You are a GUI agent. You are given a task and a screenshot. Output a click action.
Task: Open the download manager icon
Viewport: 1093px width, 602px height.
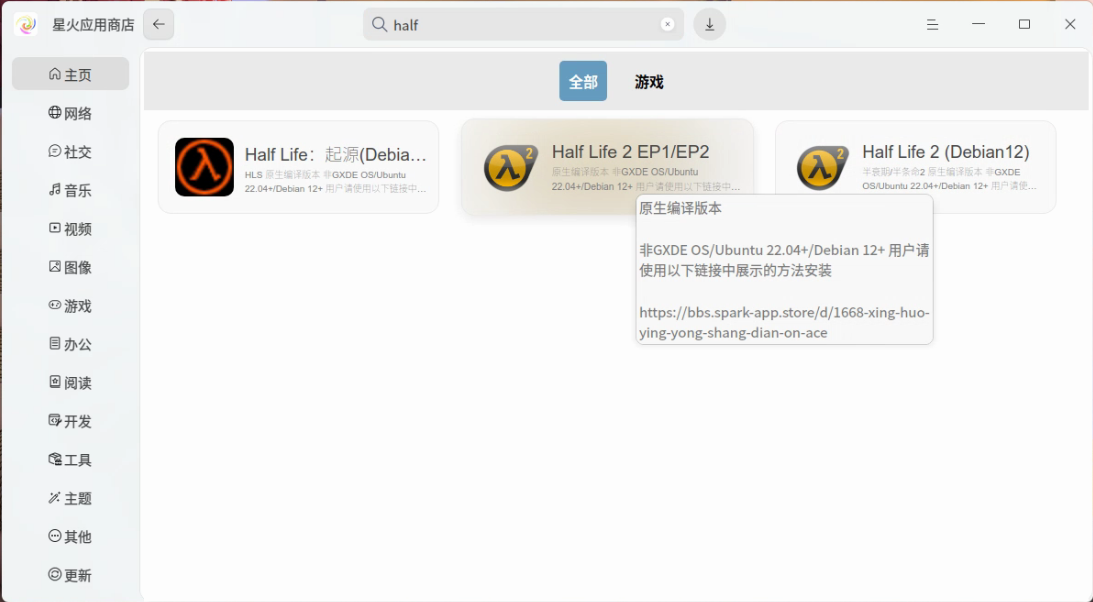pyautogui.click(x=710, y=24)
